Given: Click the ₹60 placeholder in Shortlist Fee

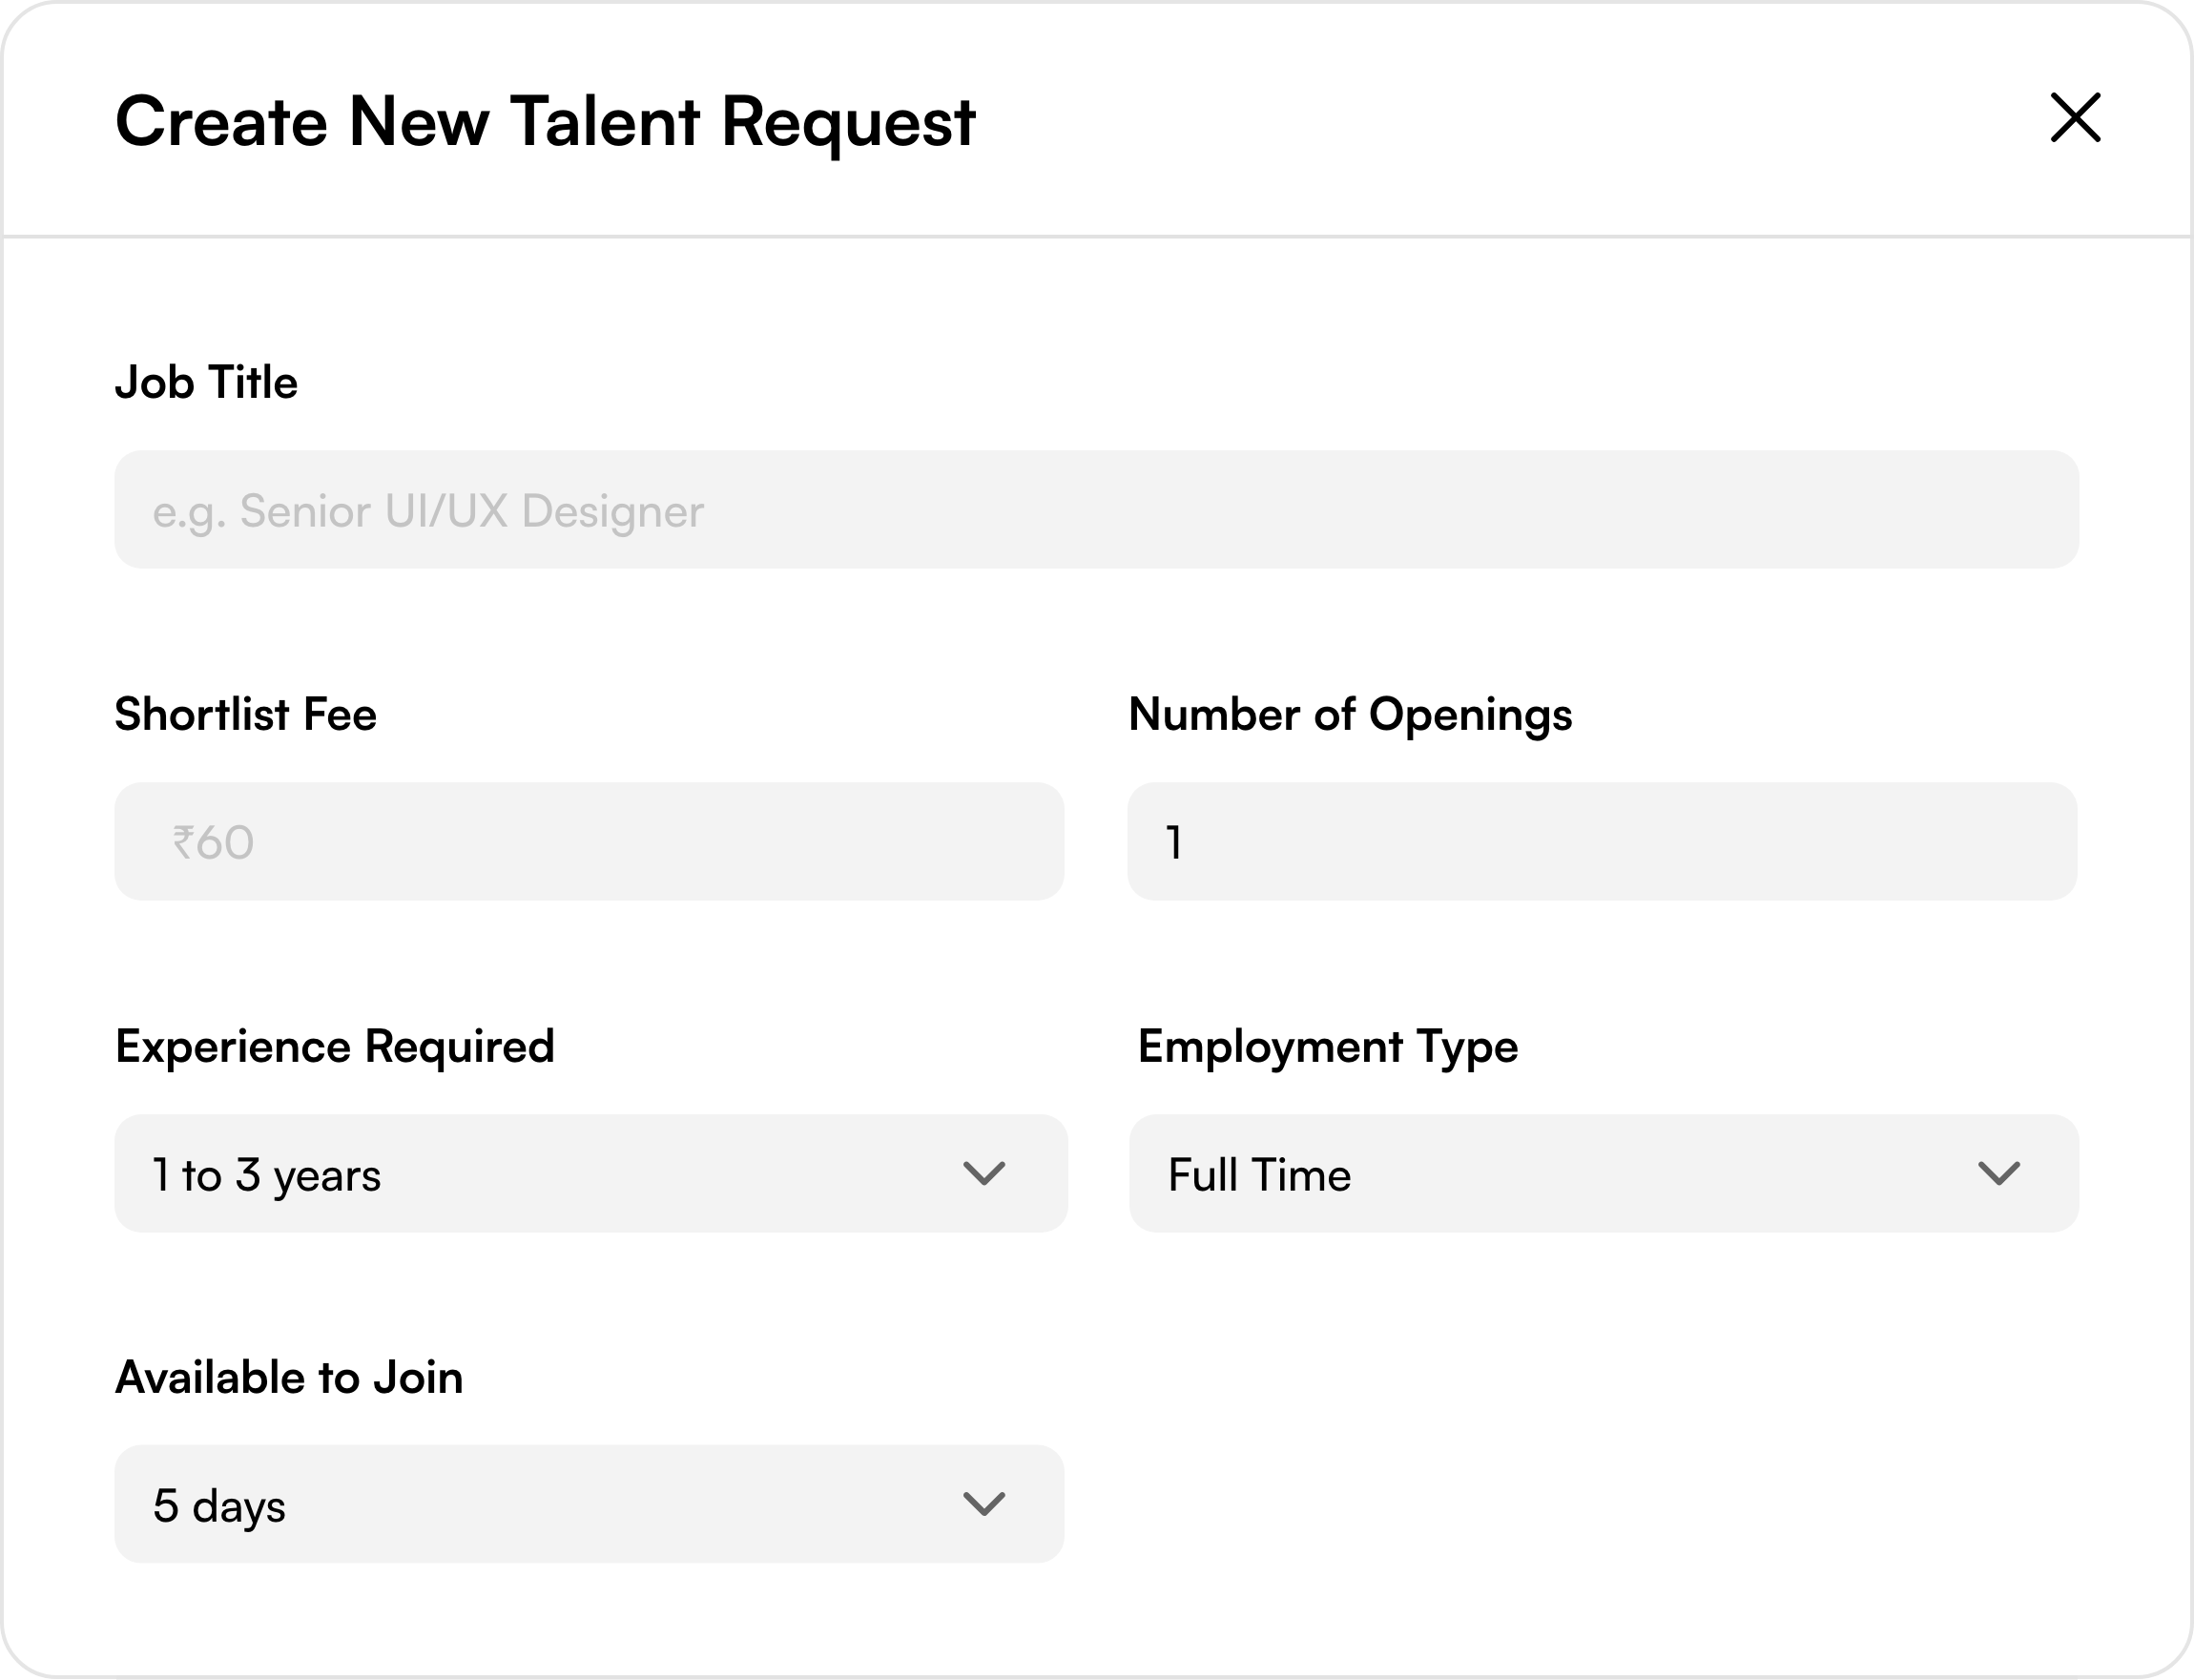Looking at the screenshot, I should [213, 843].
